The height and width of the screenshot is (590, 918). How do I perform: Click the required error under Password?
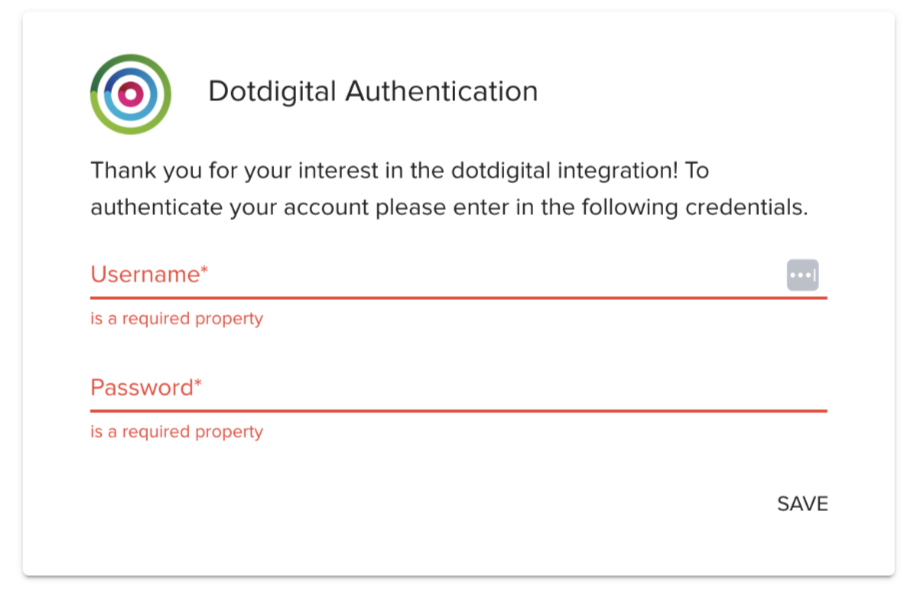click(x=177, y=432)
